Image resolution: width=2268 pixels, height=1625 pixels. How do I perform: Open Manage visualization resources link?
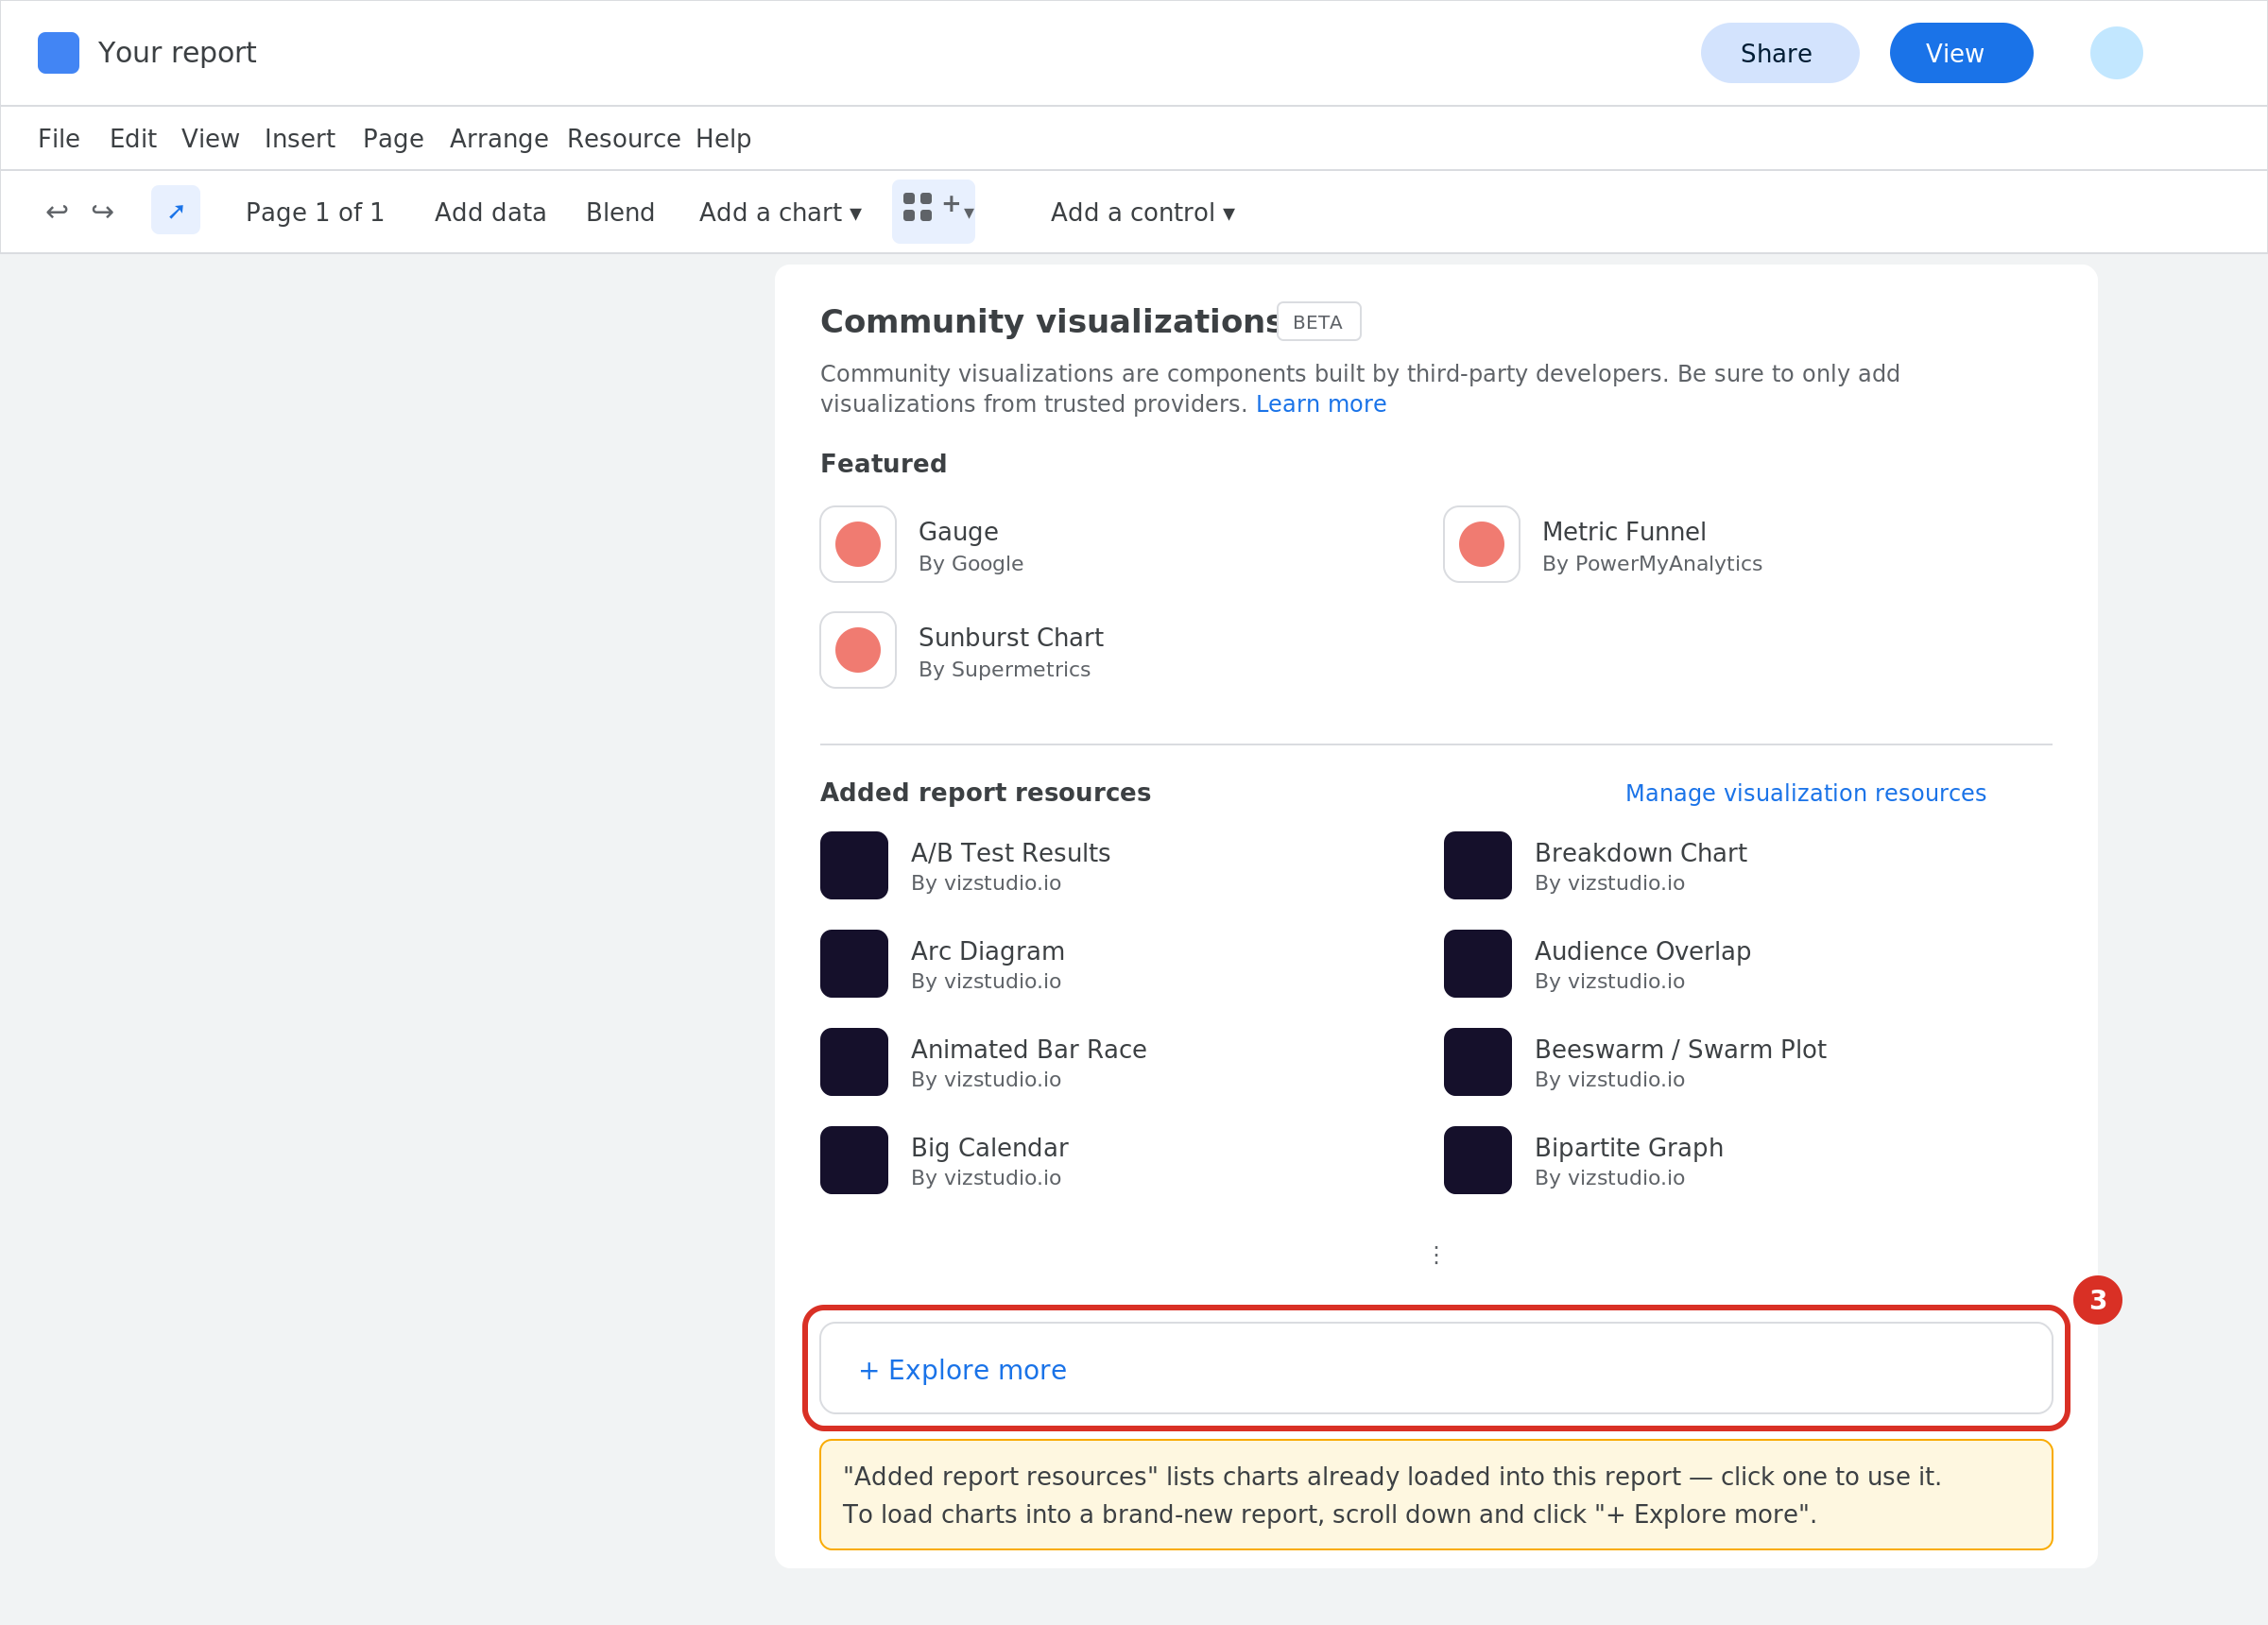(1805, 793)
